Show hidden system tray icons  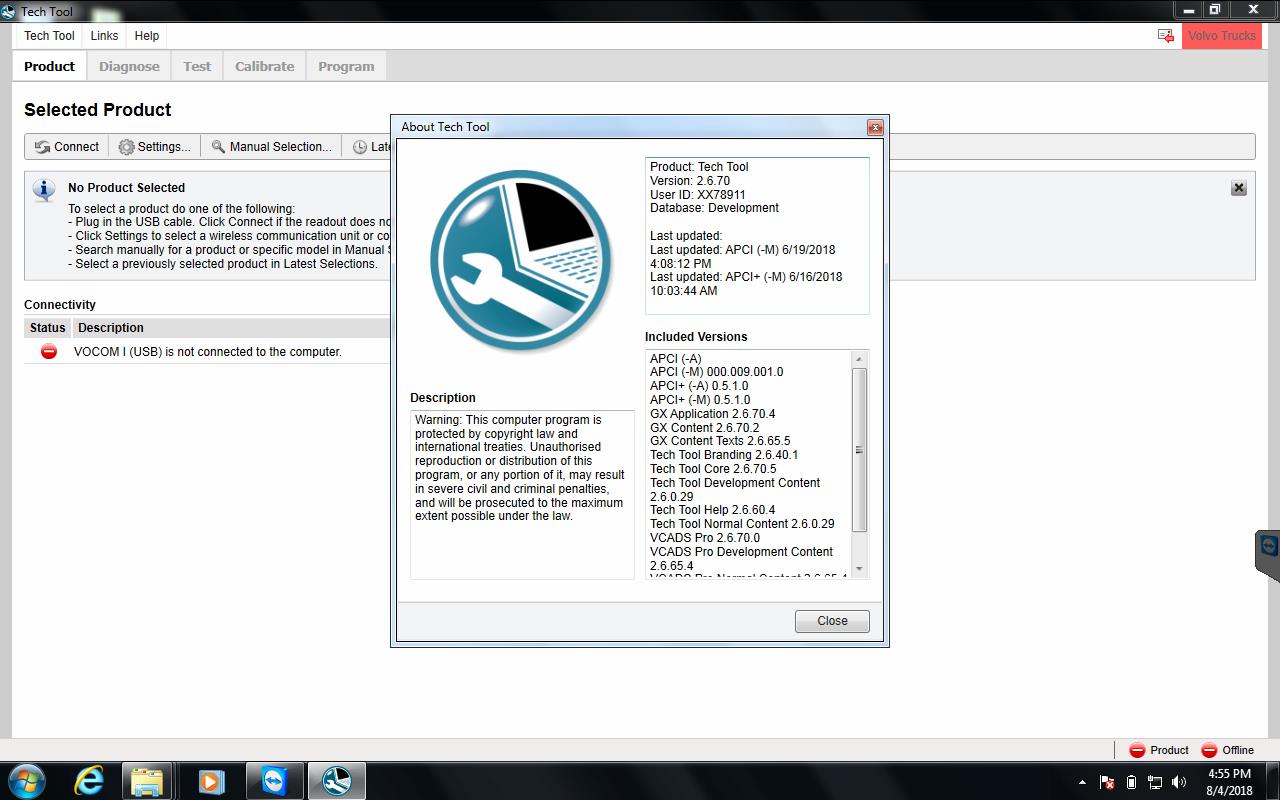(1083, 782)
